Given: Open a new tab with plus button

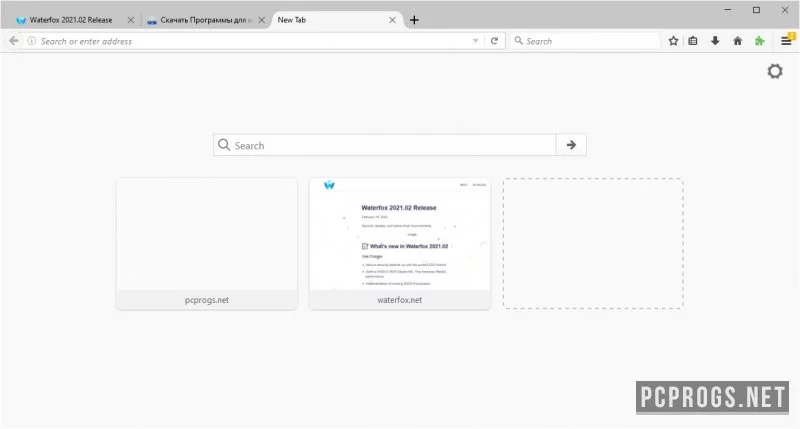Looking at the screenshot, I should pyautogui.click(x=414, y=20).
